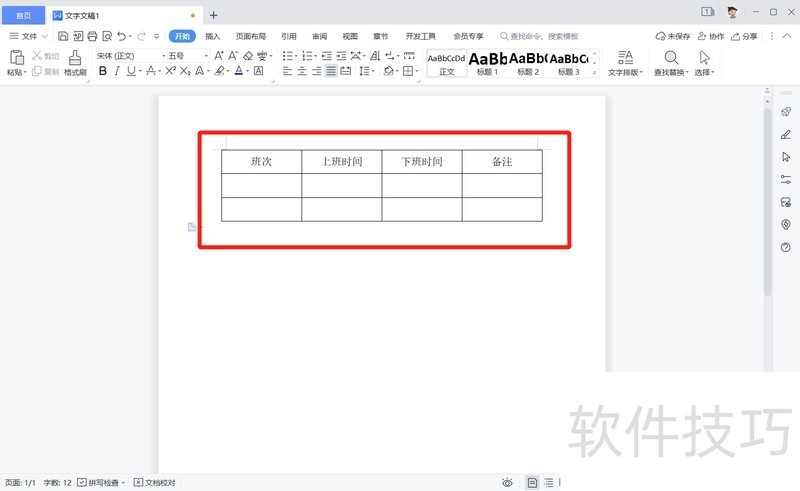Open the File (文件) menu dropdown arrow
Viewport: 800px width, 491px height.
pos(45,36)
